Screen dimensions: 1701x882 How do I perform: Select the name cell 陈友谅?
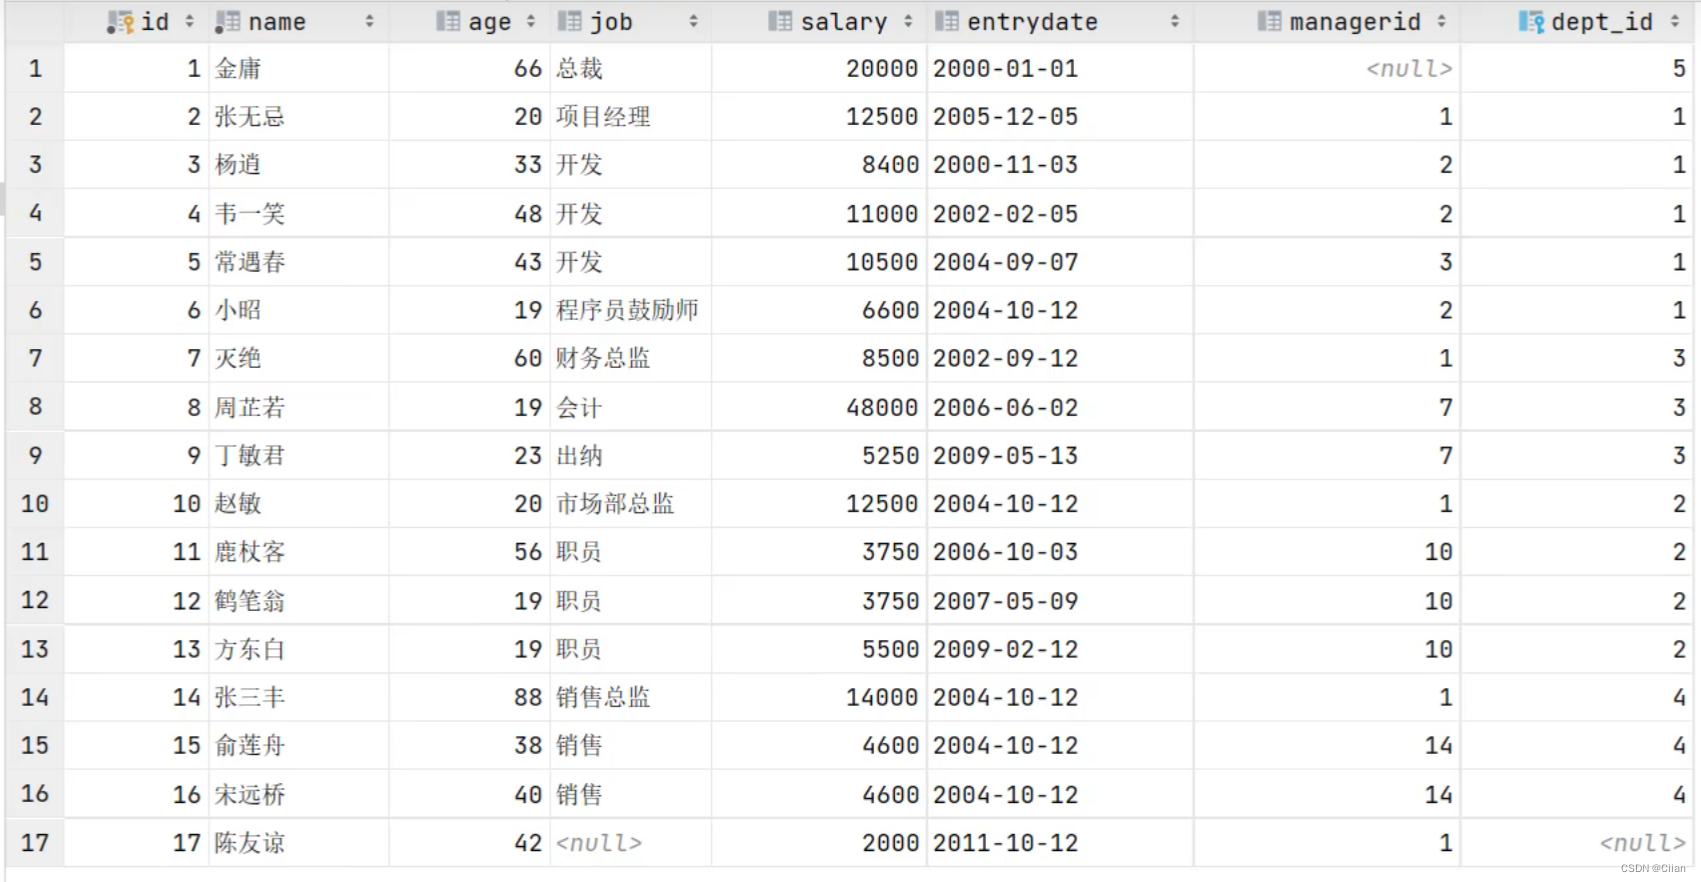click(298, 843)
